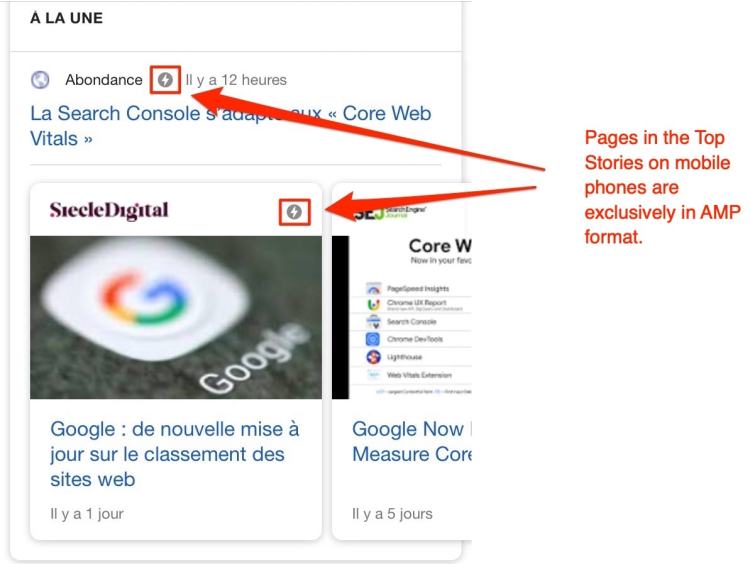Click the Abondance source name
The image size is (750, 564).
click(104, 80)
